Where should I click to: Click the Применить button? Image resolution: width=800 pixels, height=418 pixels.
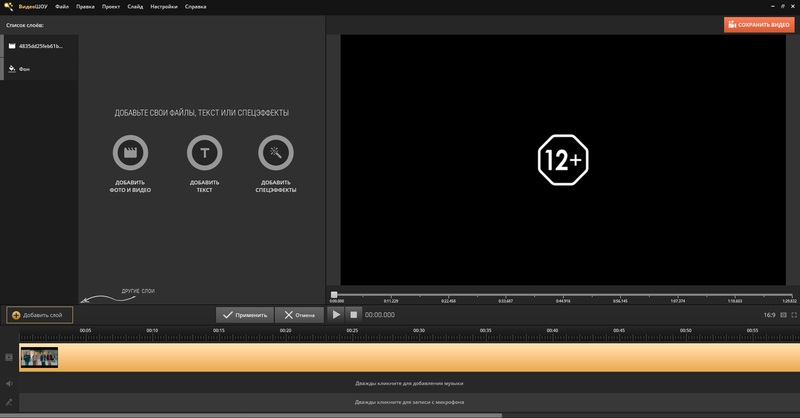pyautogui.click(x=244, y=315)
